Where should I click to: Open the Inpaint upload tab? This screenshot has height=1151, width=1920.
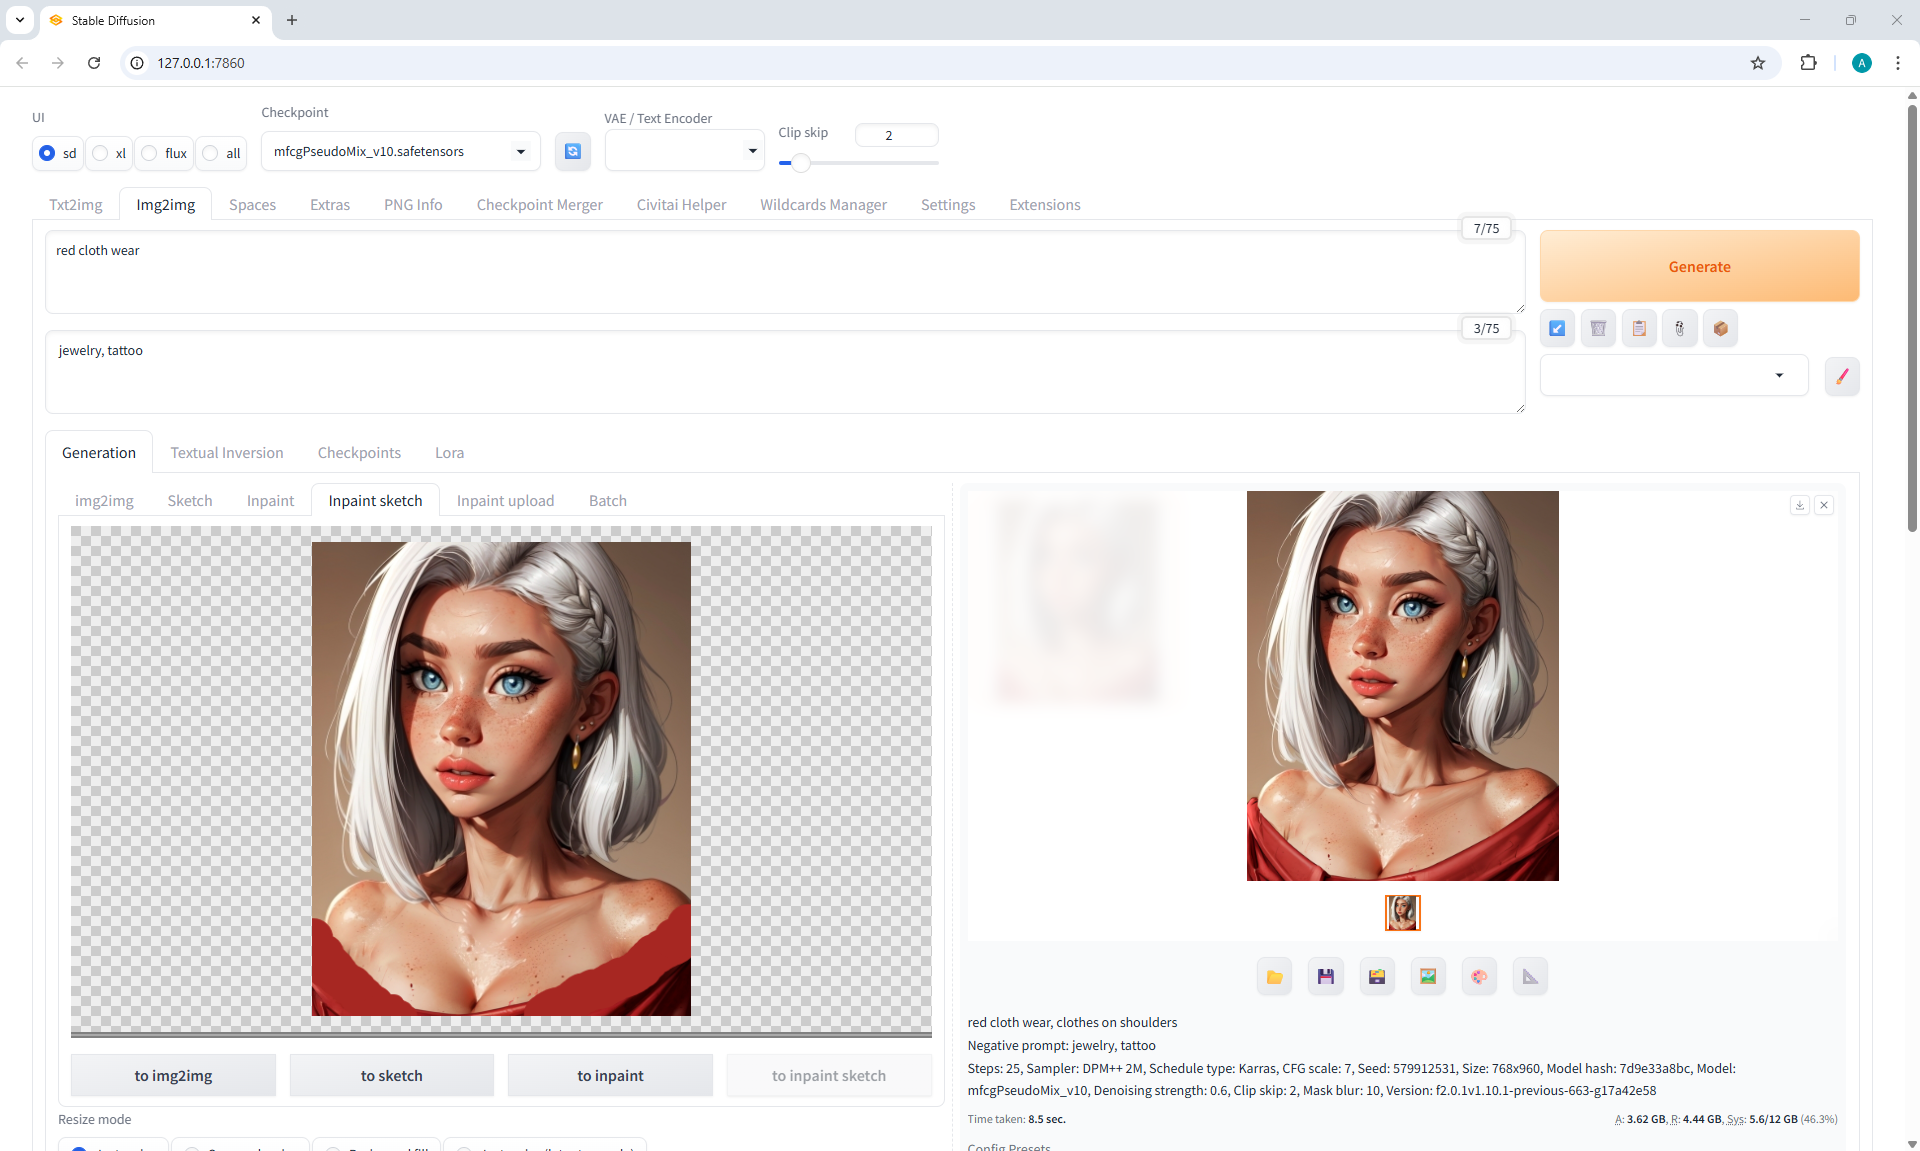(505, 500)
